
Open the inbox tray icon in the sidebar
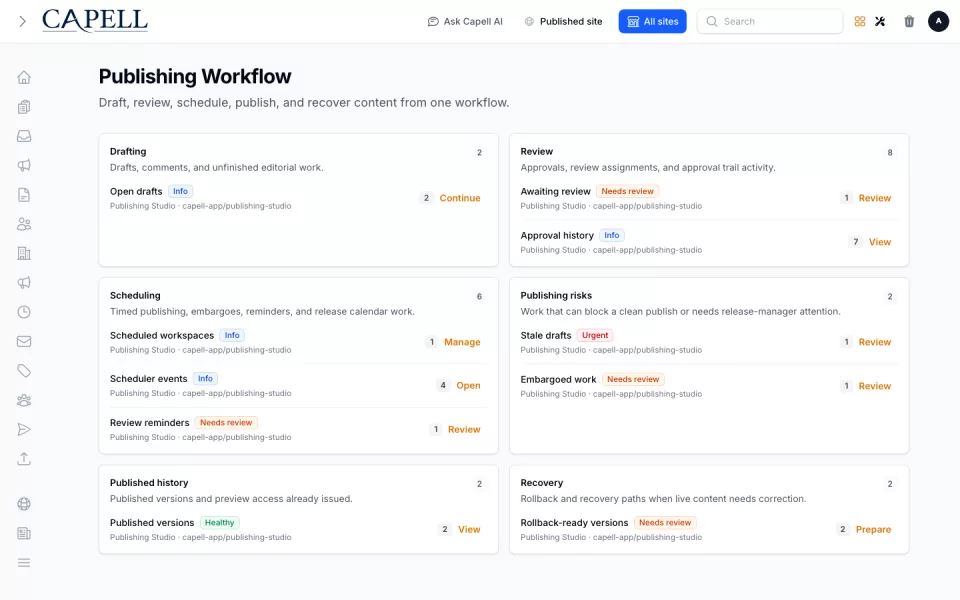24,136
